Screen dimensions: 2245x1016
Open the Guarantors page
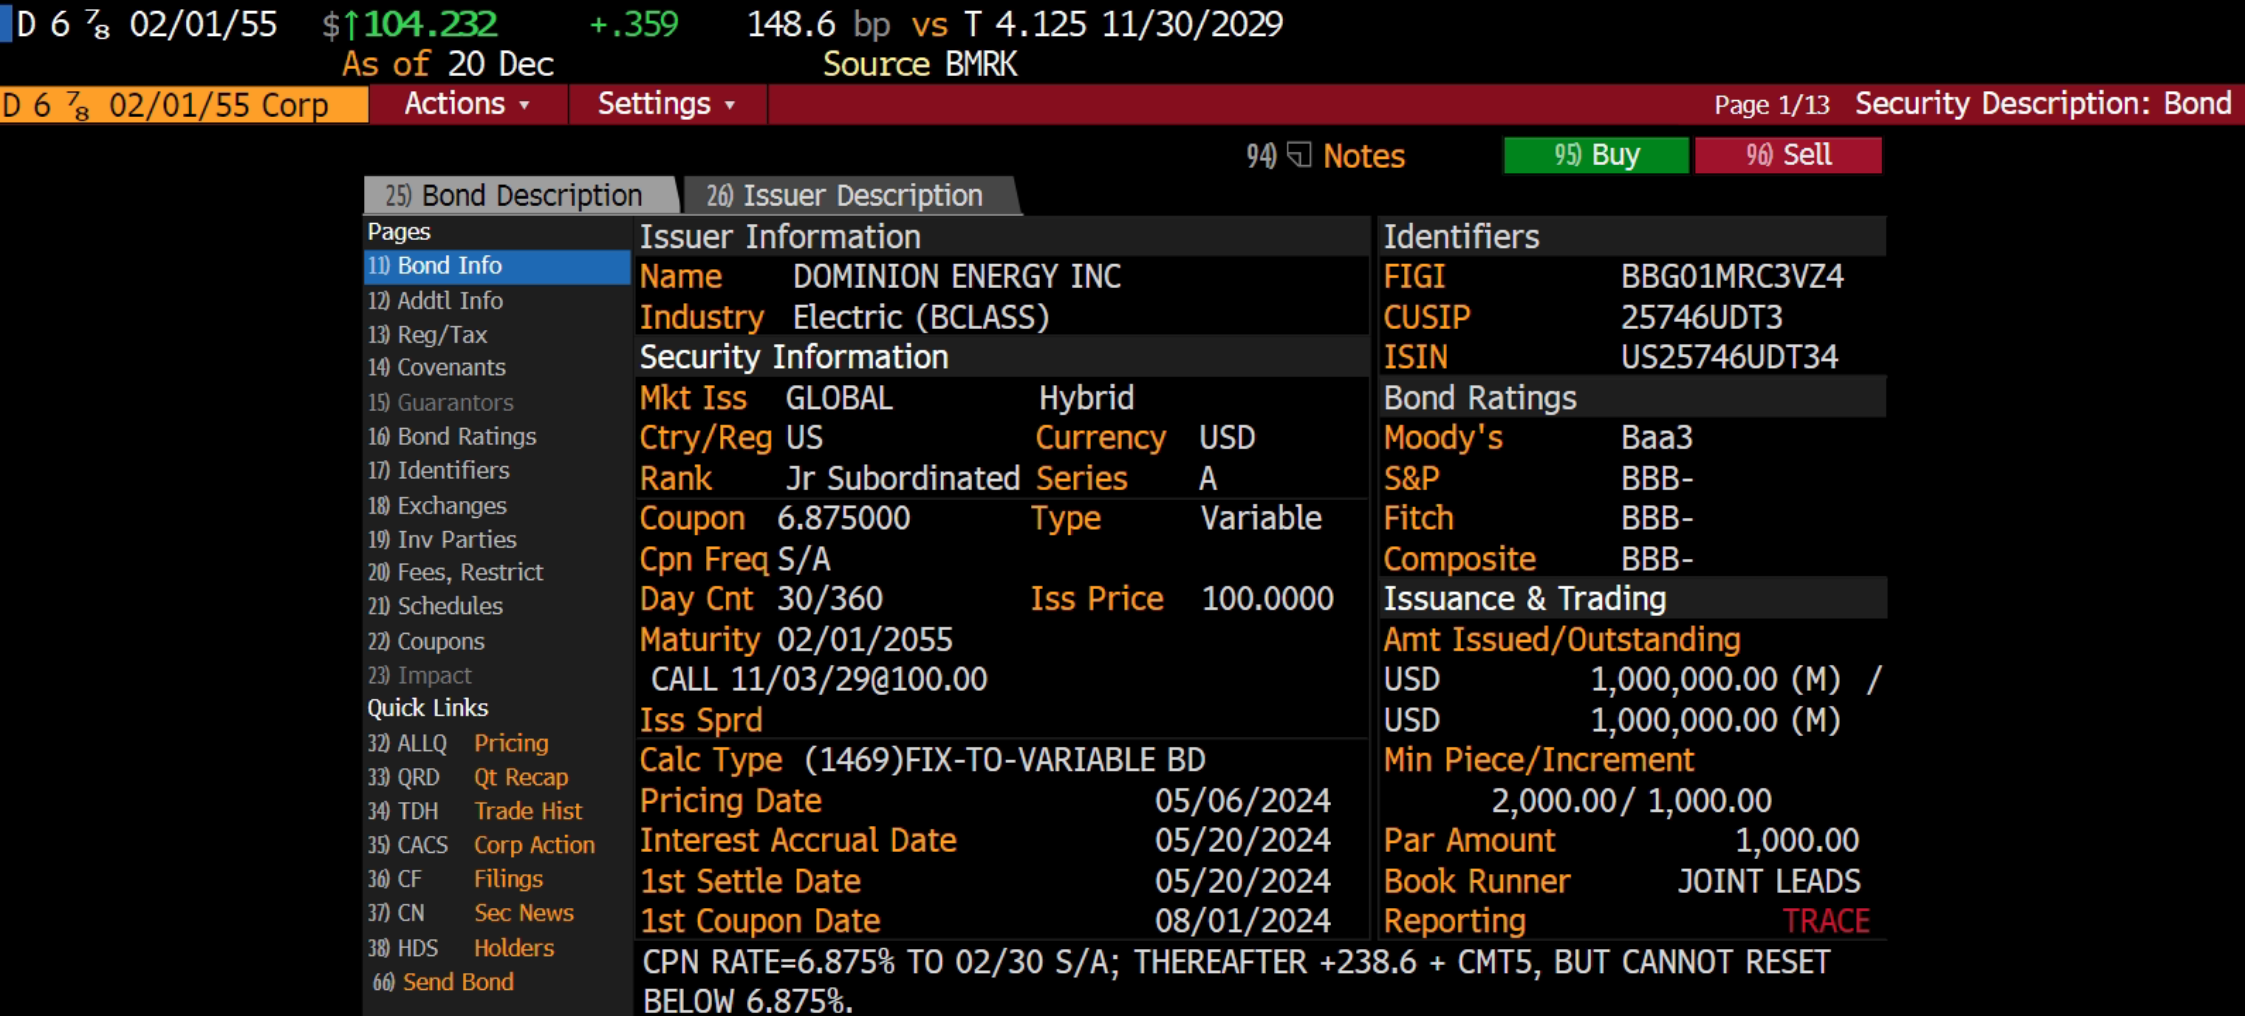click(x=441, y=402)
